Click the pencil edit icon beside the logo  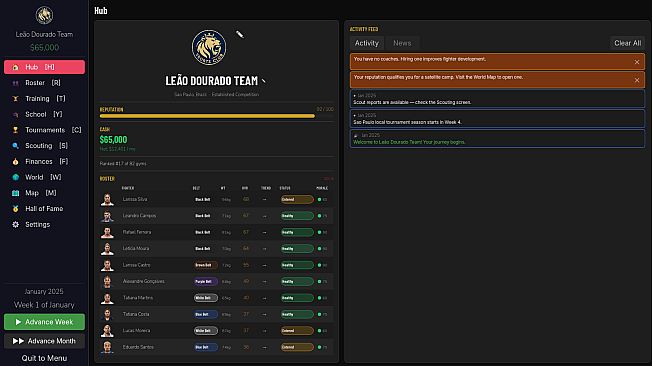coord(240,34)
